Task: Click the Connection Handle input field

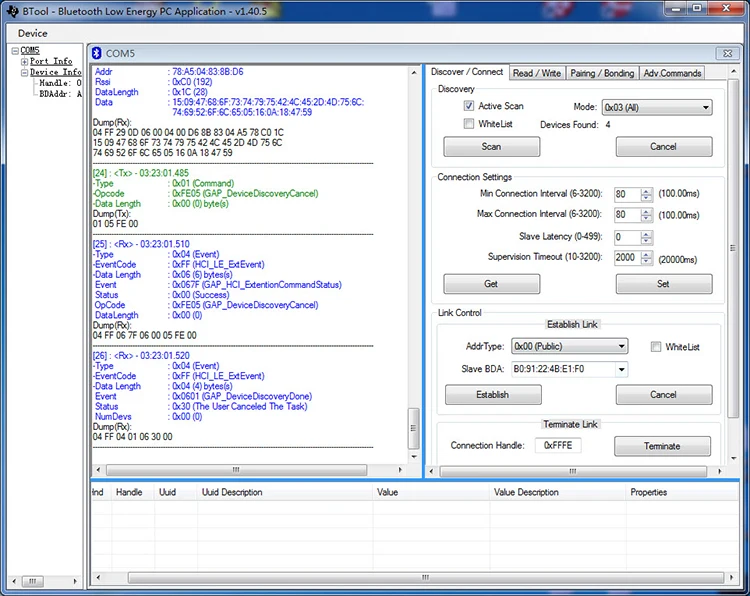Action: coord(558,445)
